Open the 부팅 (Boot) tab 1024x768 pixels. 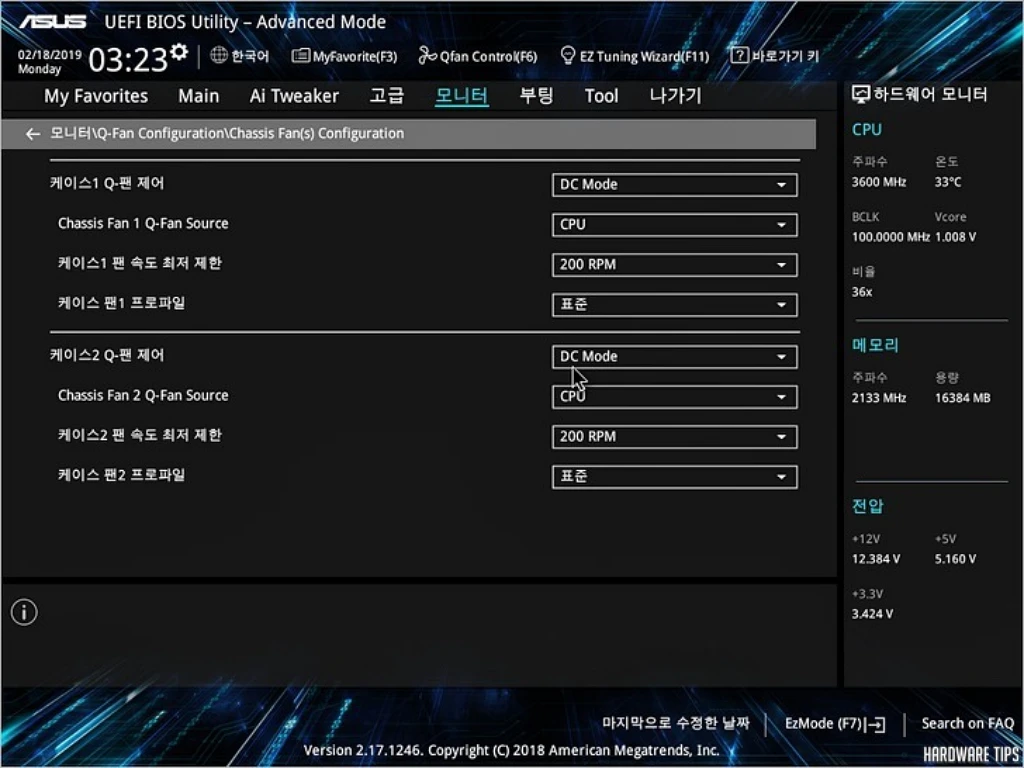click(536, 96)
